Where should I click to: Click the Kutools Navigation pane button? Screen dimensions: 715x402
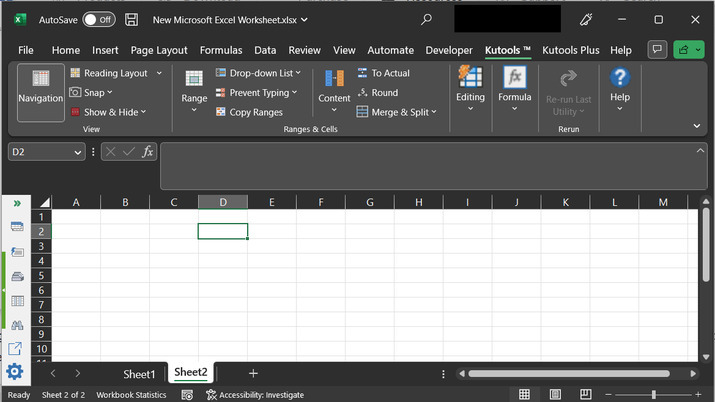pos(40,91)
